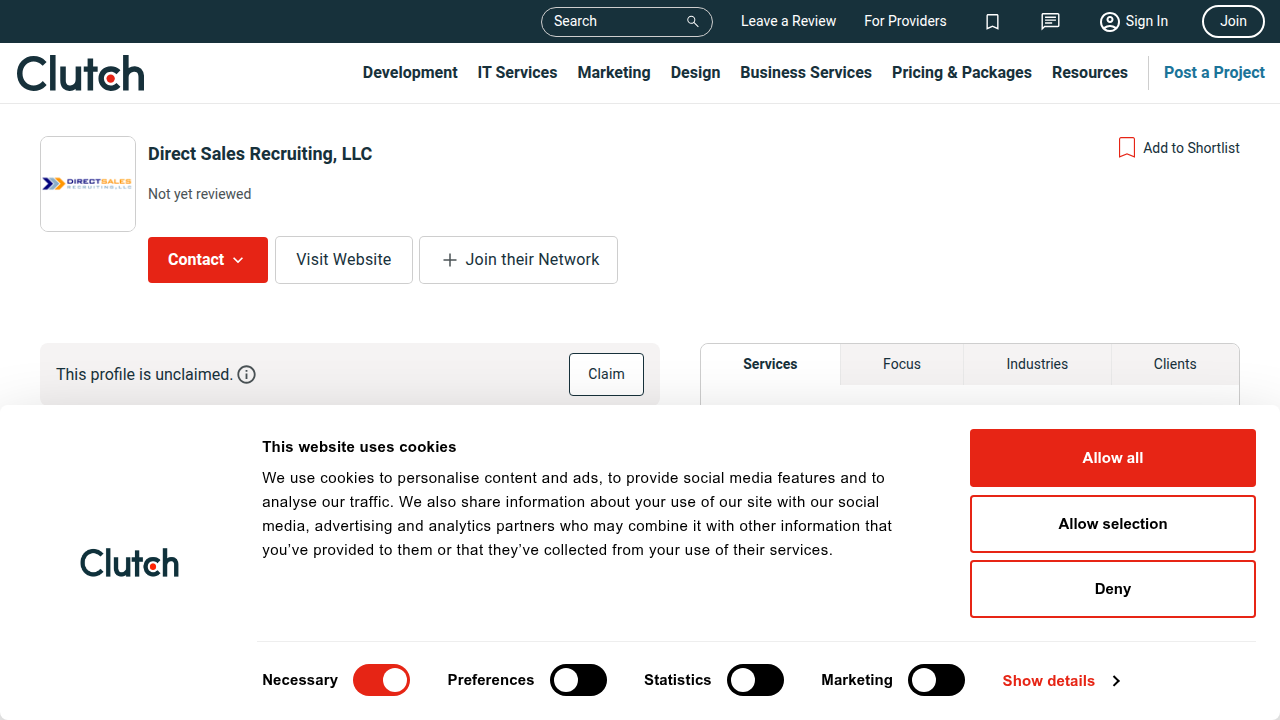Open the Pricing & Packages menu
The image size is (1280, 720).
click(x=962, y=73)
